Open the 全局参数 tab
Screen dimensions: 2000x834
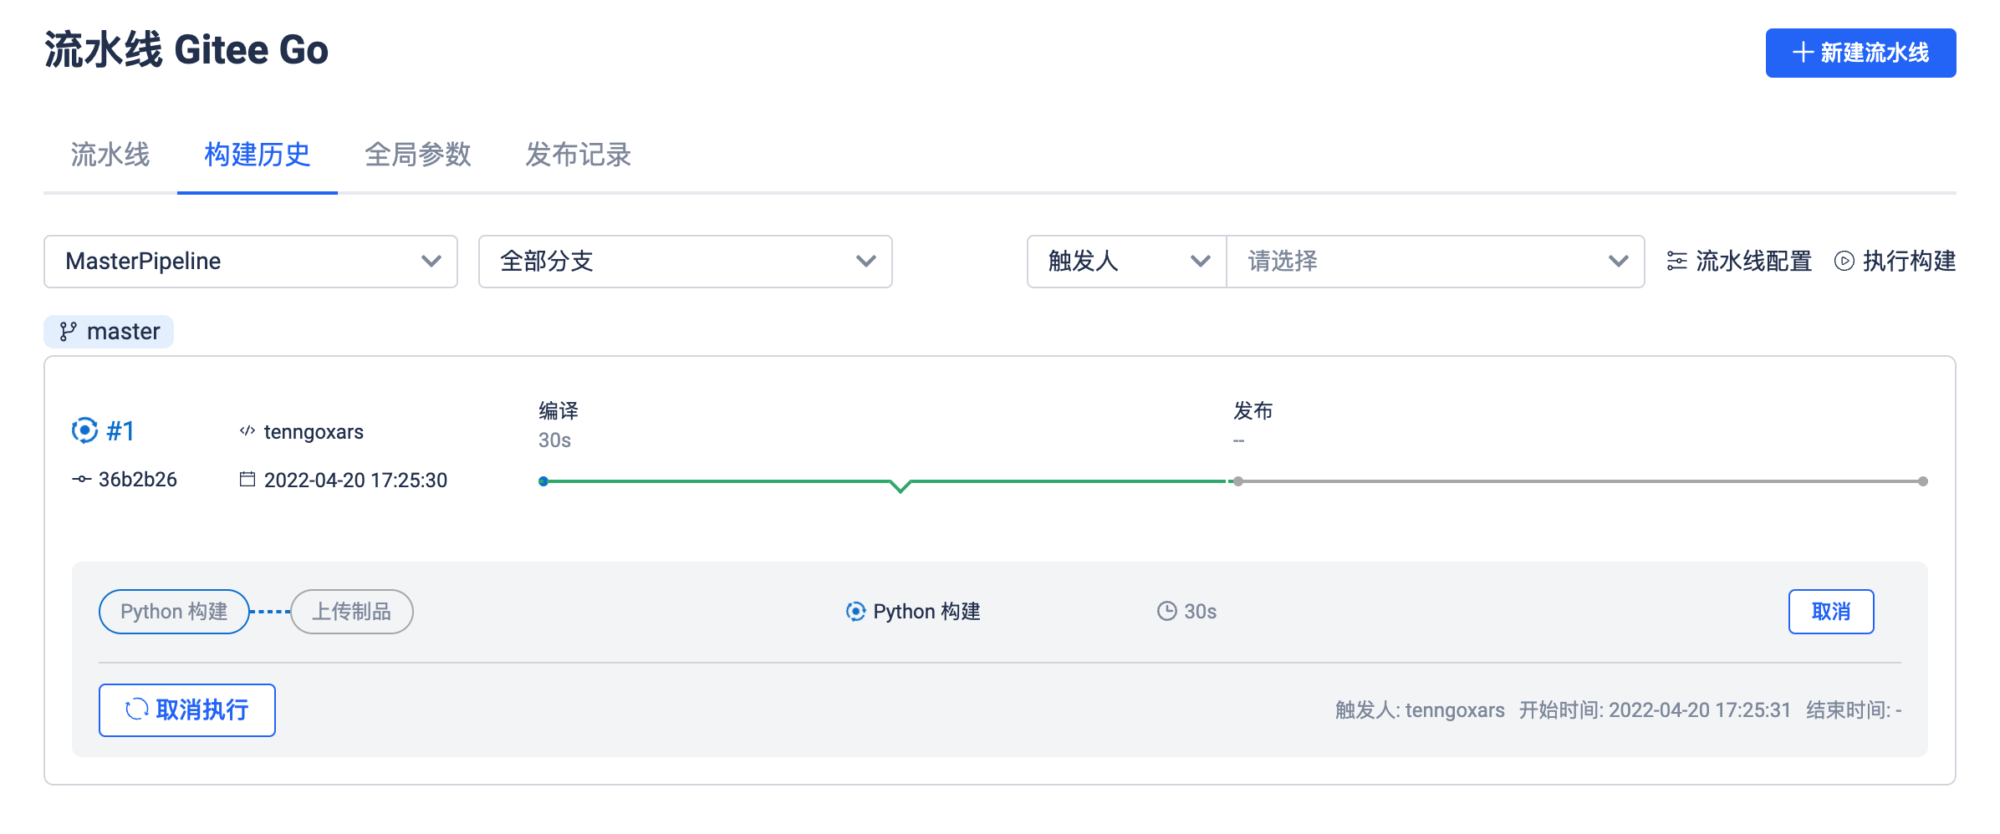tap(418, 155)
